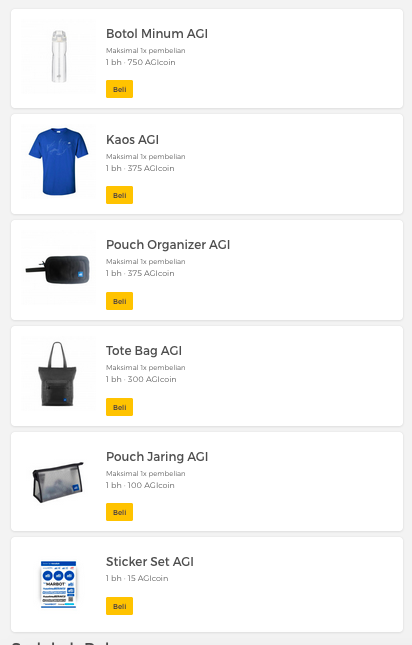This screenshot has width=412, height=645.
Task: Buy the Sticker Set AGI
Action: (x=119, y=606)
